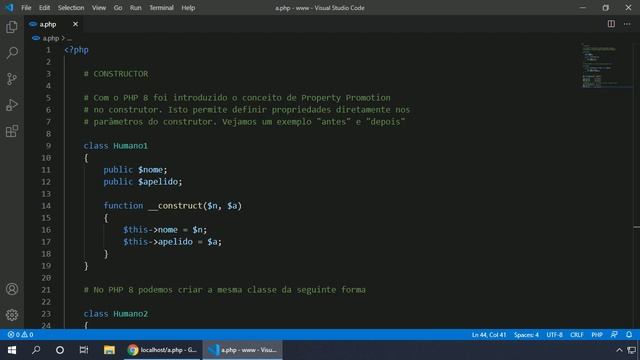Open File Explorer from the taskbar
Image resolution: width=640 pixels, height=360 pixels.
click(109, 350)
